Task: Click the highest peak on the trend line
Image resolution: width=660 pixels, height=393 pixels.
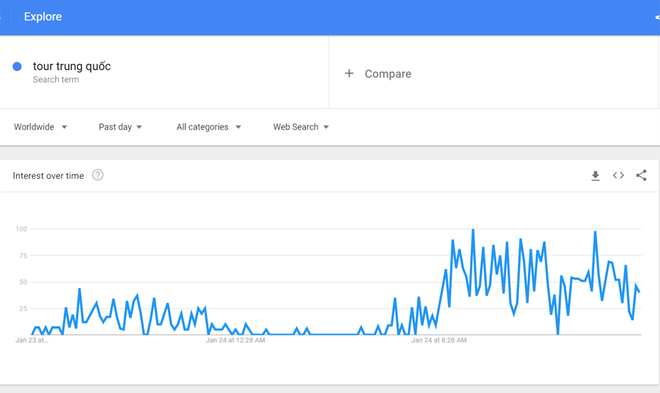Action: (x=473, y=230)
